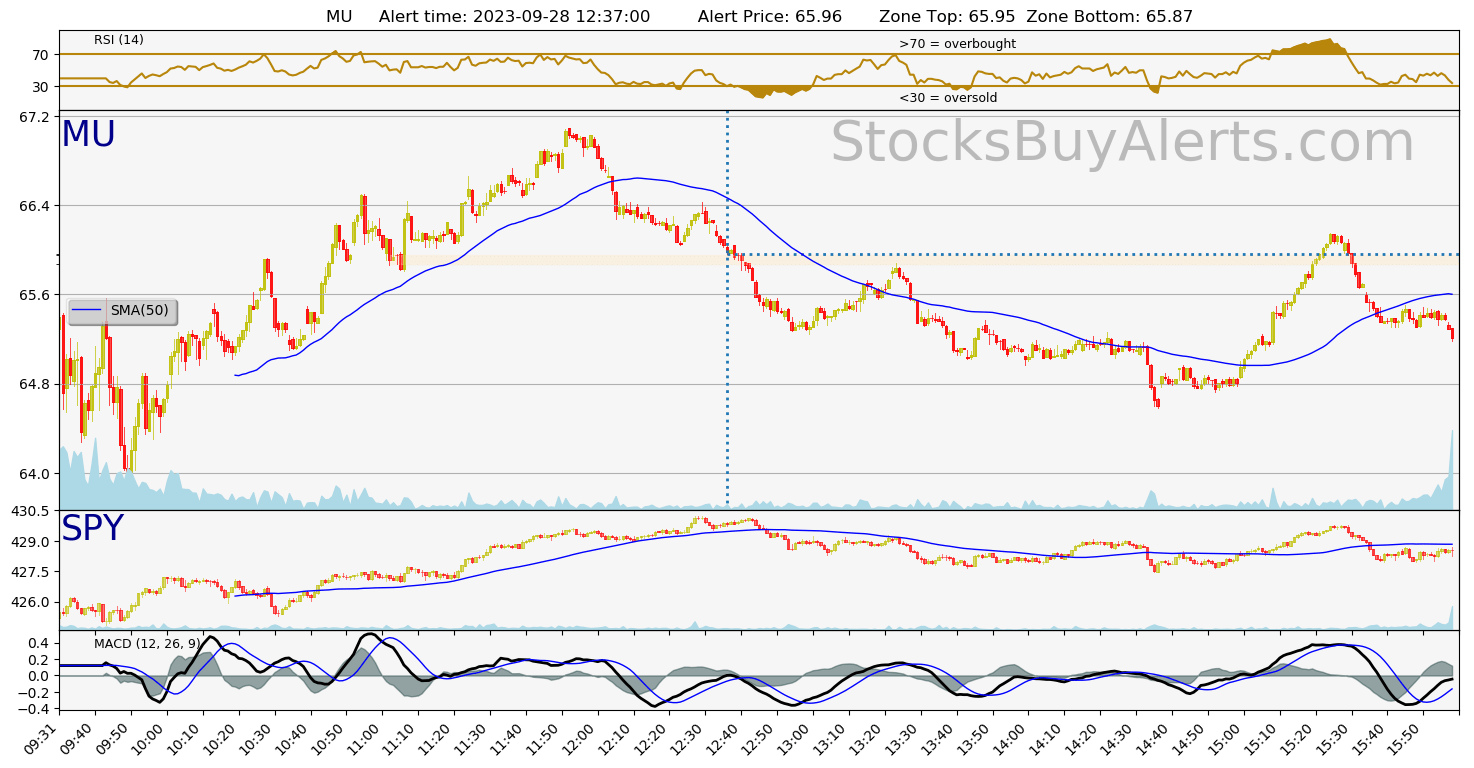Click the RSI (14) label
This screenshot has height=768, width=1474.
tap(119, 40)
